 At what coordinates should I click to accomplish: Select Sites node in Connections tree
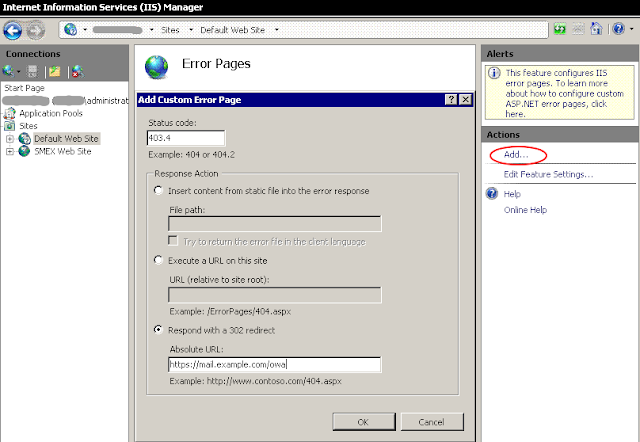[28, 126]
